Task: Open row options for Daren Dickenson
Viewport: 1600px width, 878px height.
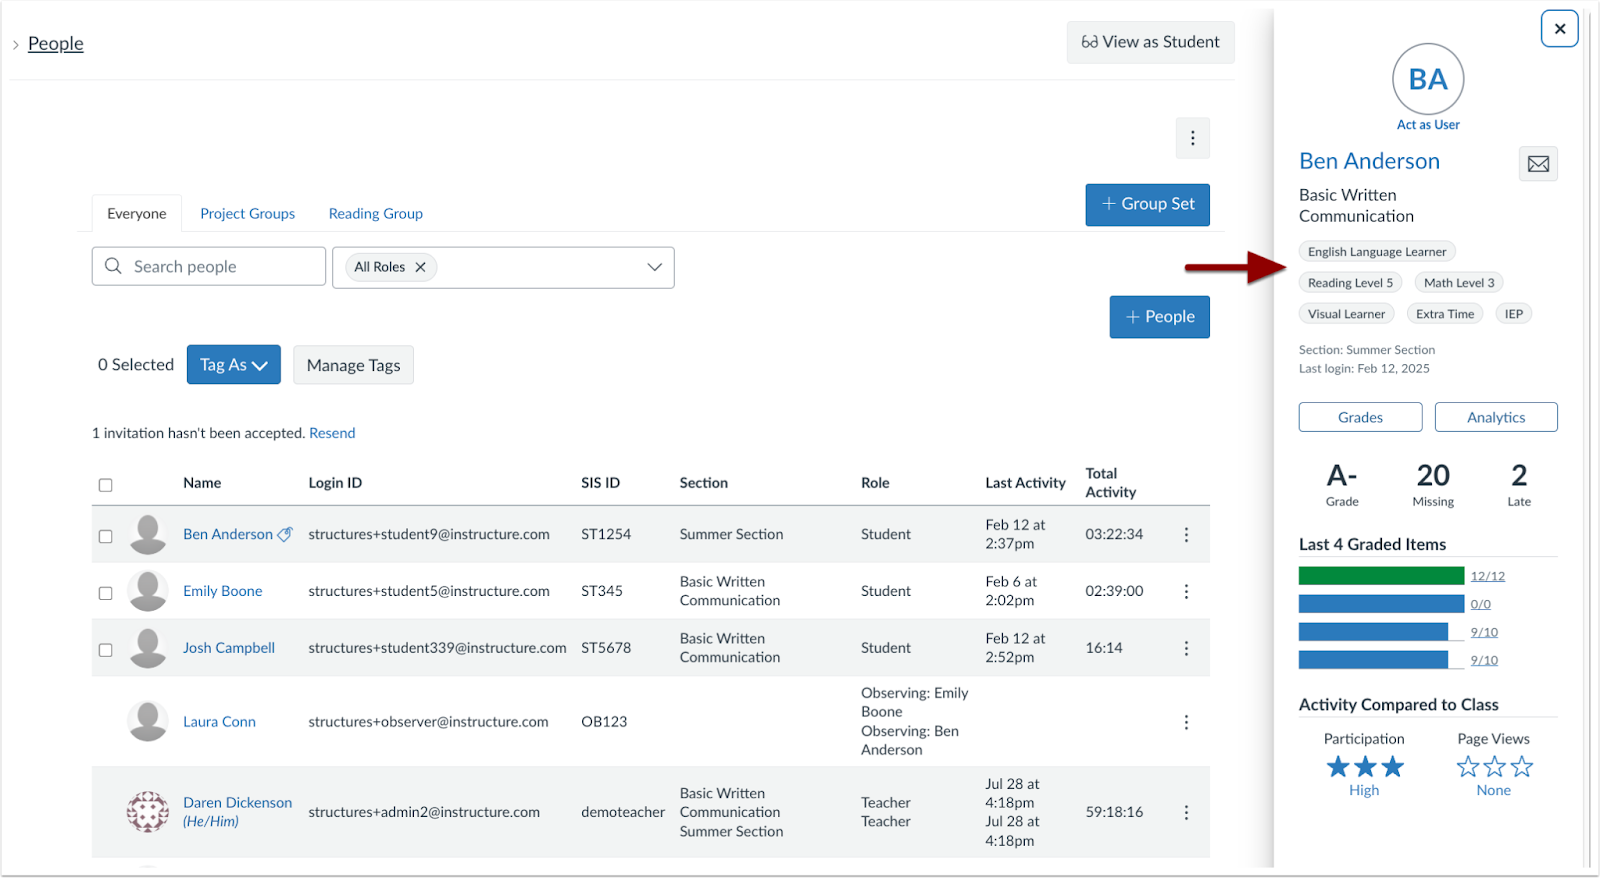Action: [x=1186, y=813]
